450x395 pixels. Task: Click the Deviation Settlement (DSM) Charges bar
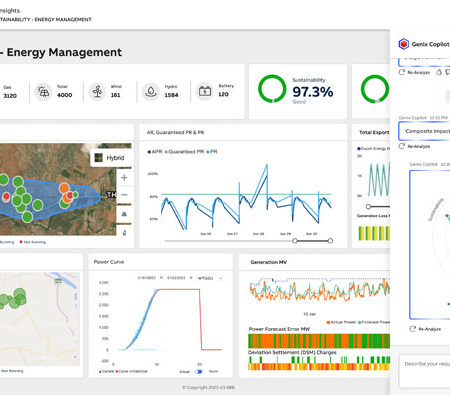[319, 363]
